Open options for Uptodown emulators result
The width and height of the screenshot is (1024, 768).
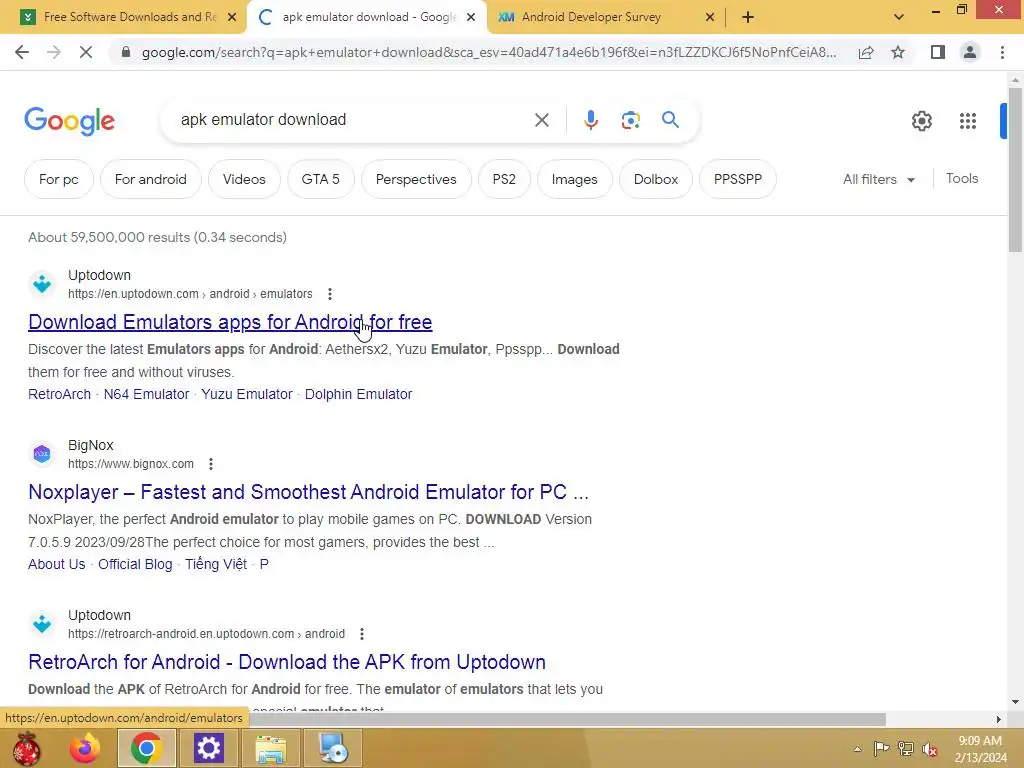pos(330,294)
